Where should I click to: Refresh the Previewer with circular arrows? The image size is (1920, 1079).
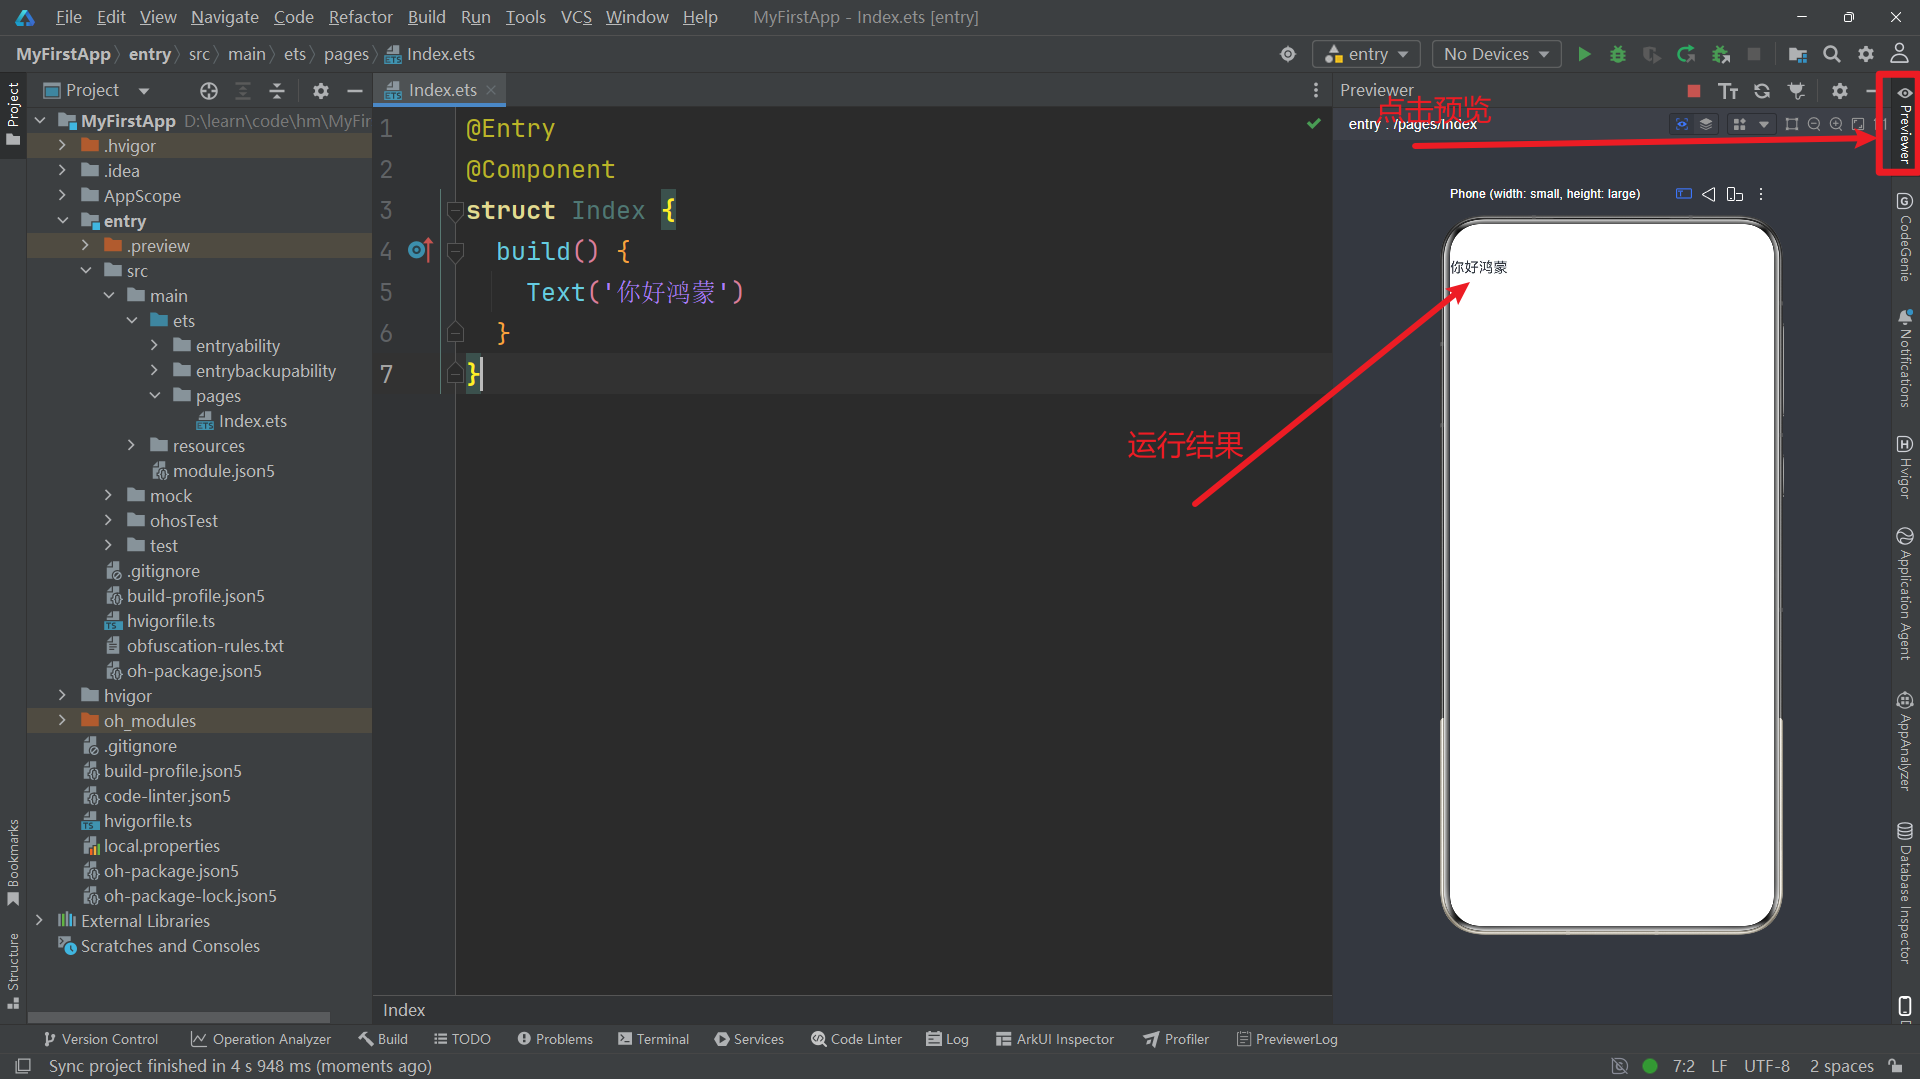pyautogui.click(x=1762, y=91)
